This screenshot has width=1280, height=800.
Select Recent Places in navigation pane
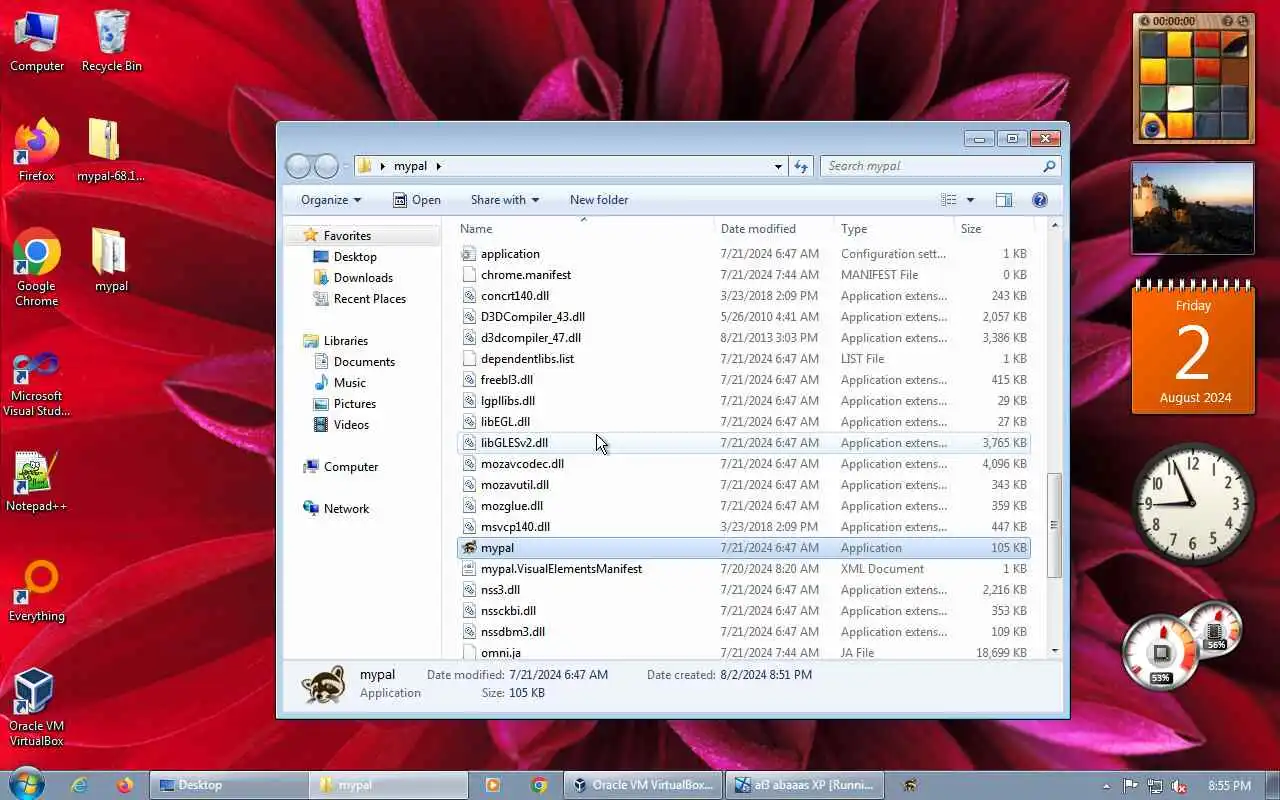pos(369,299)
